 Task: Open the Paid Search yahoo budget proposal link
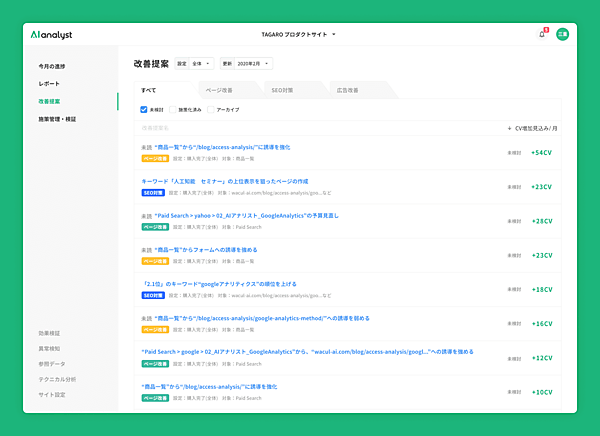[x=246, y=216]
